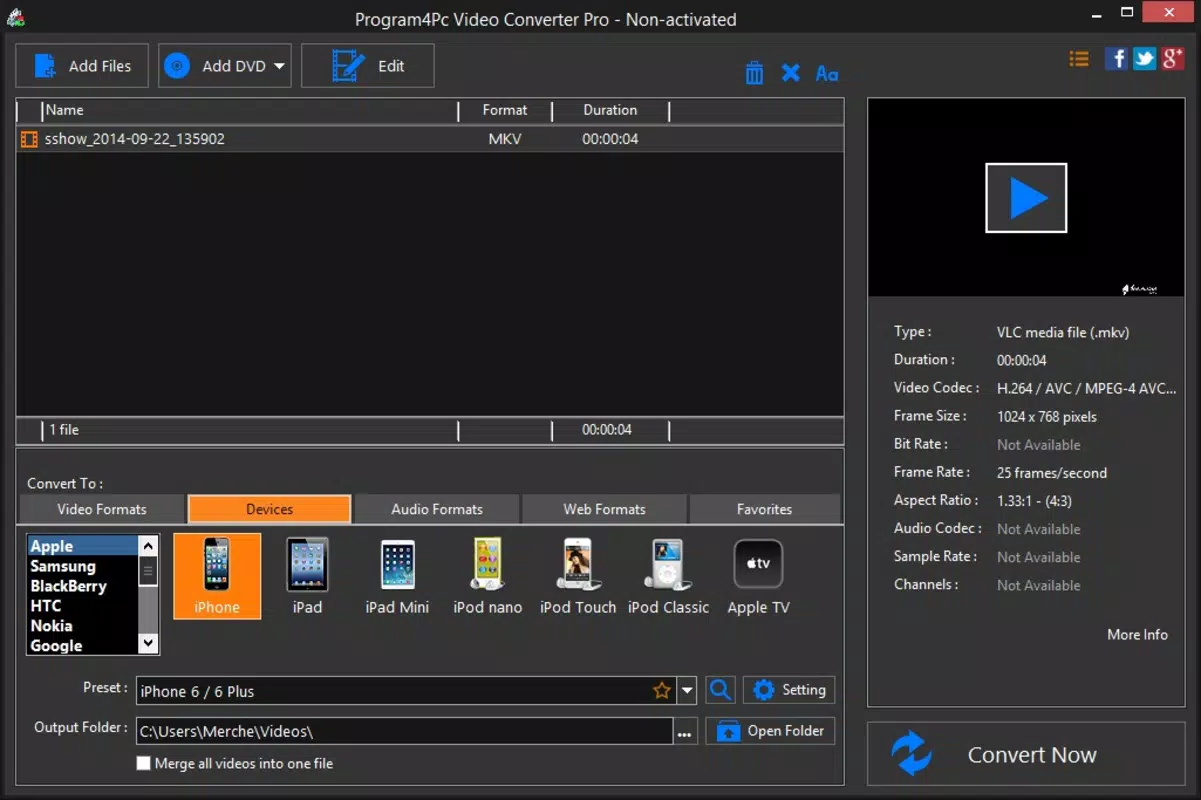The image size is (1201, 800).
Task: Select the sshow_2014-09-22_135902 file row
Action: (430, 139)
